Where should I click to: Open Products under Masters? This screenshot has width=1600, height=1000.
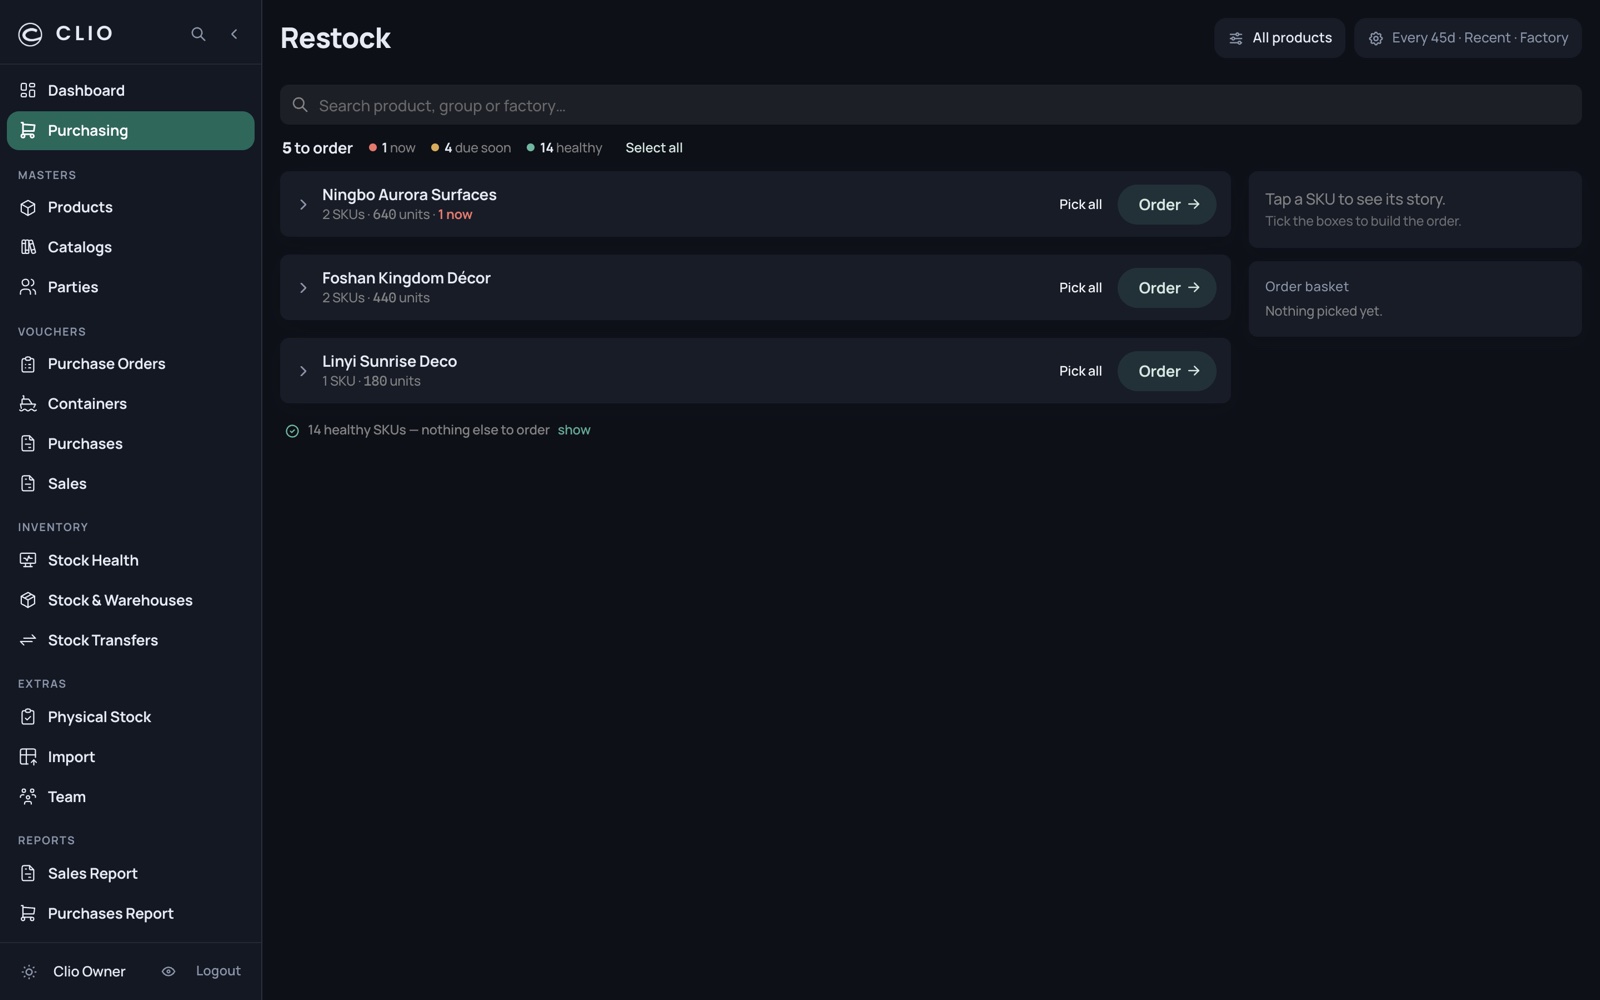(x=130, y=207)
